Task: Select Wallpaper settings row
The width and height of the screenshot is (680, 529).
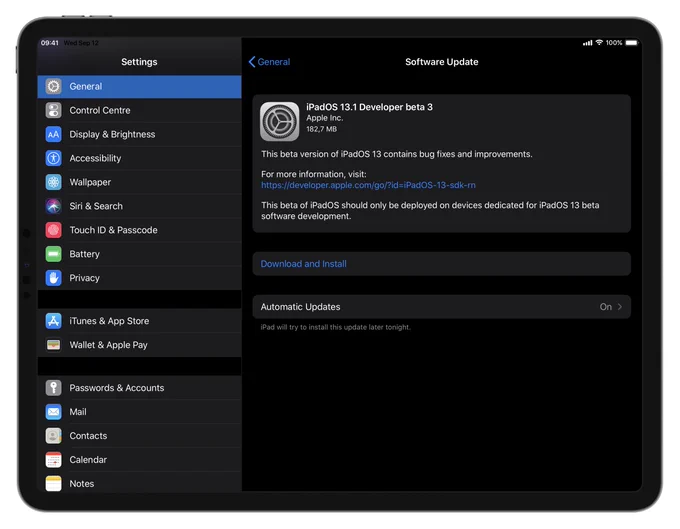Action: 140,182
